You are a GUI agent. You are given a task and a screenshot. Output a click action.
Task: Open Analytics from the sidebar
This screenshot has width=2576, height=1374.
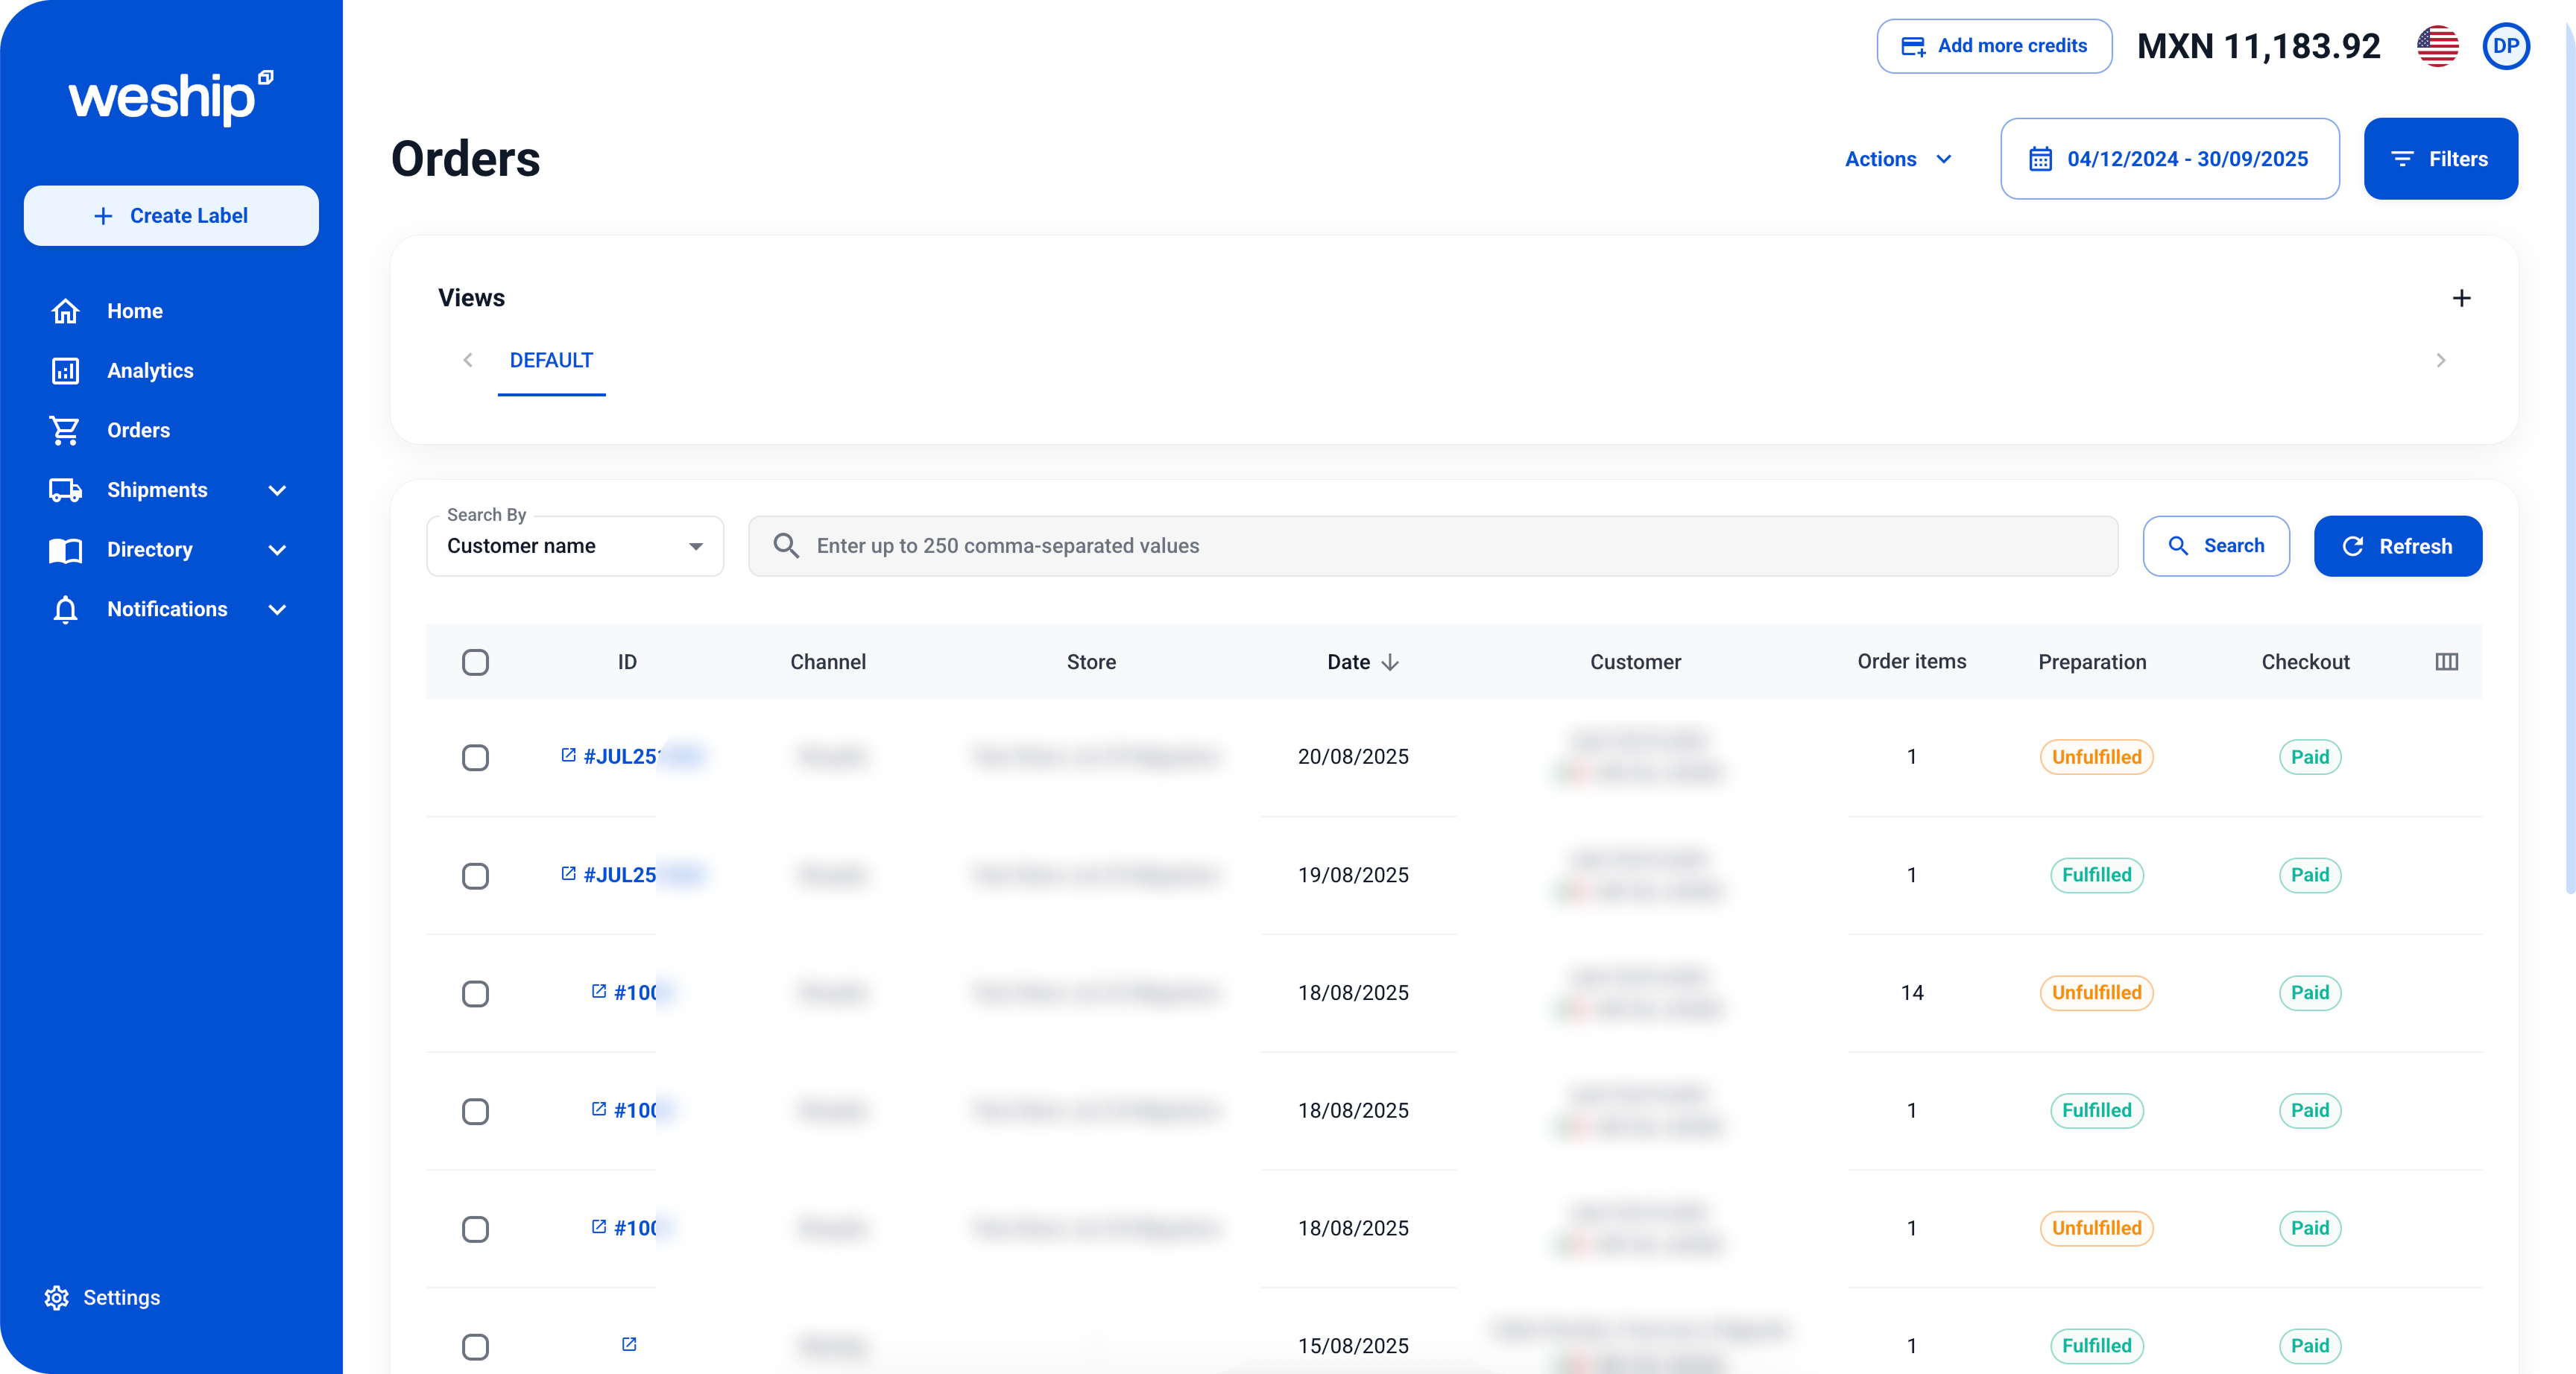point(150,371)
